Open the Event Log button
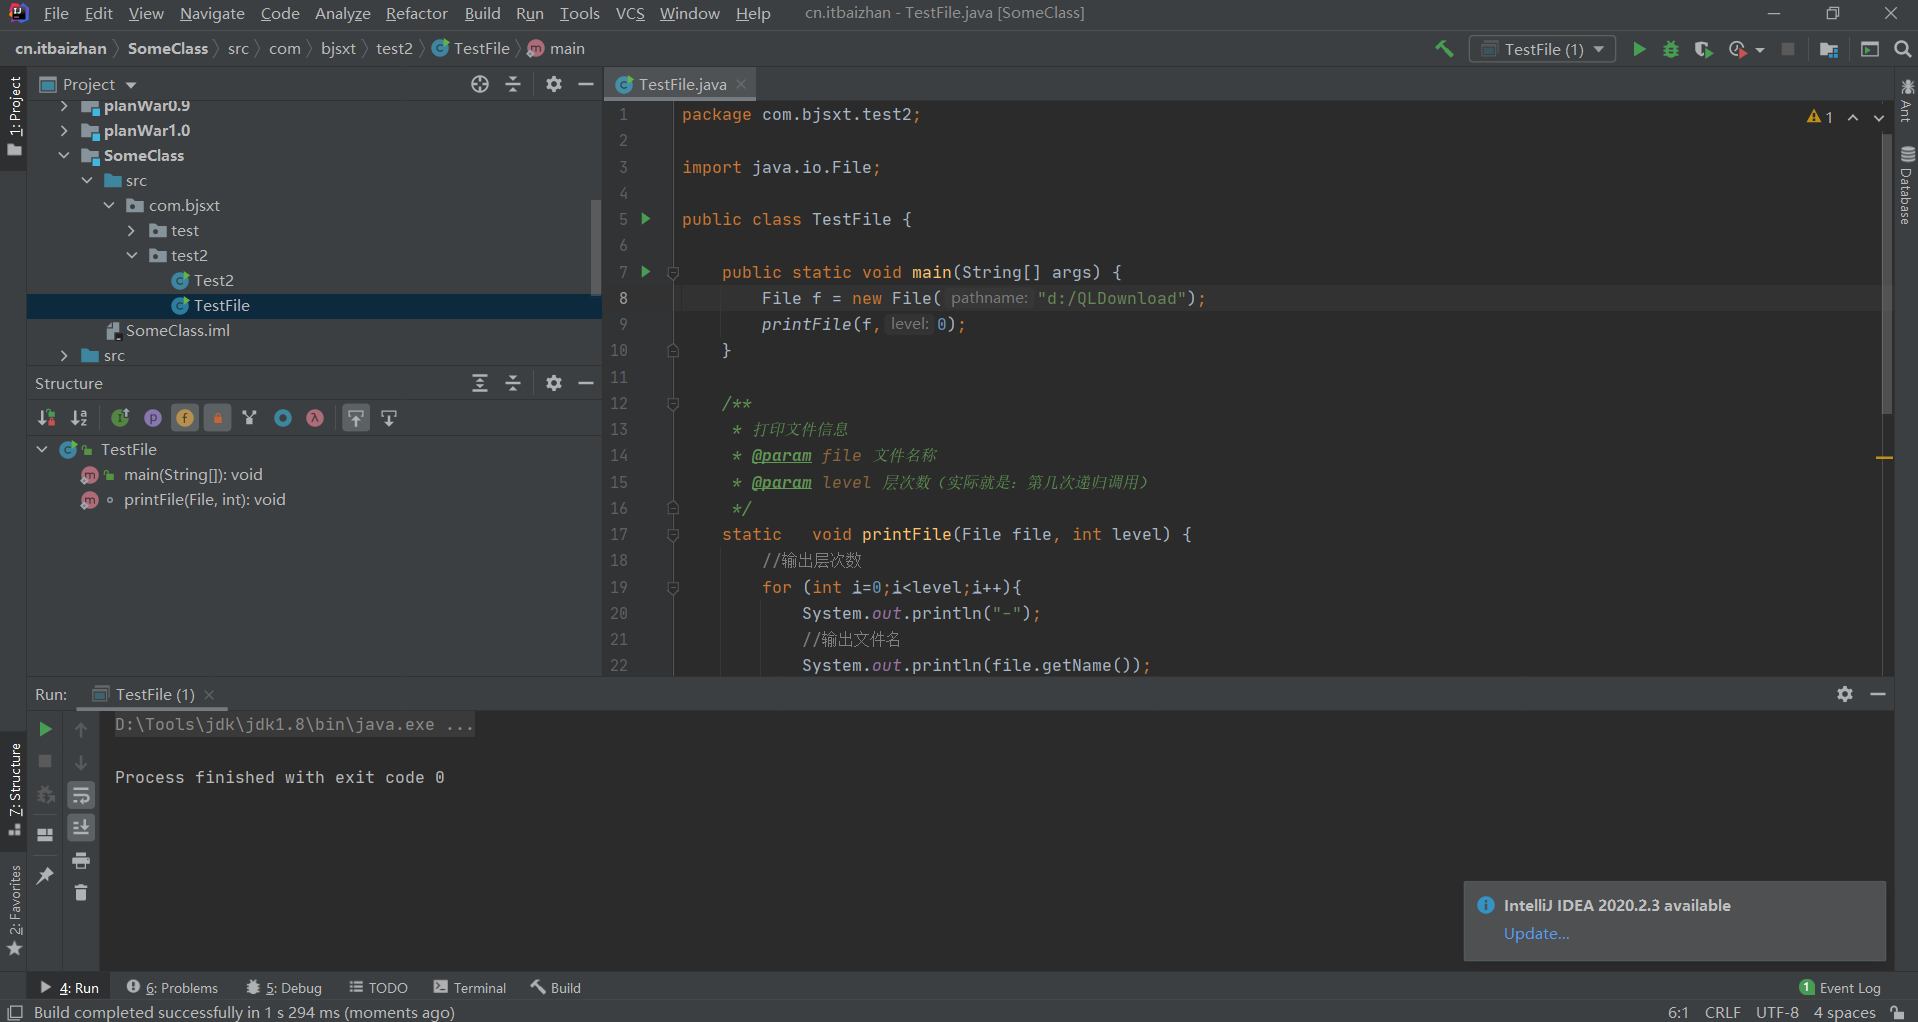 click(x=1840, y=987)
